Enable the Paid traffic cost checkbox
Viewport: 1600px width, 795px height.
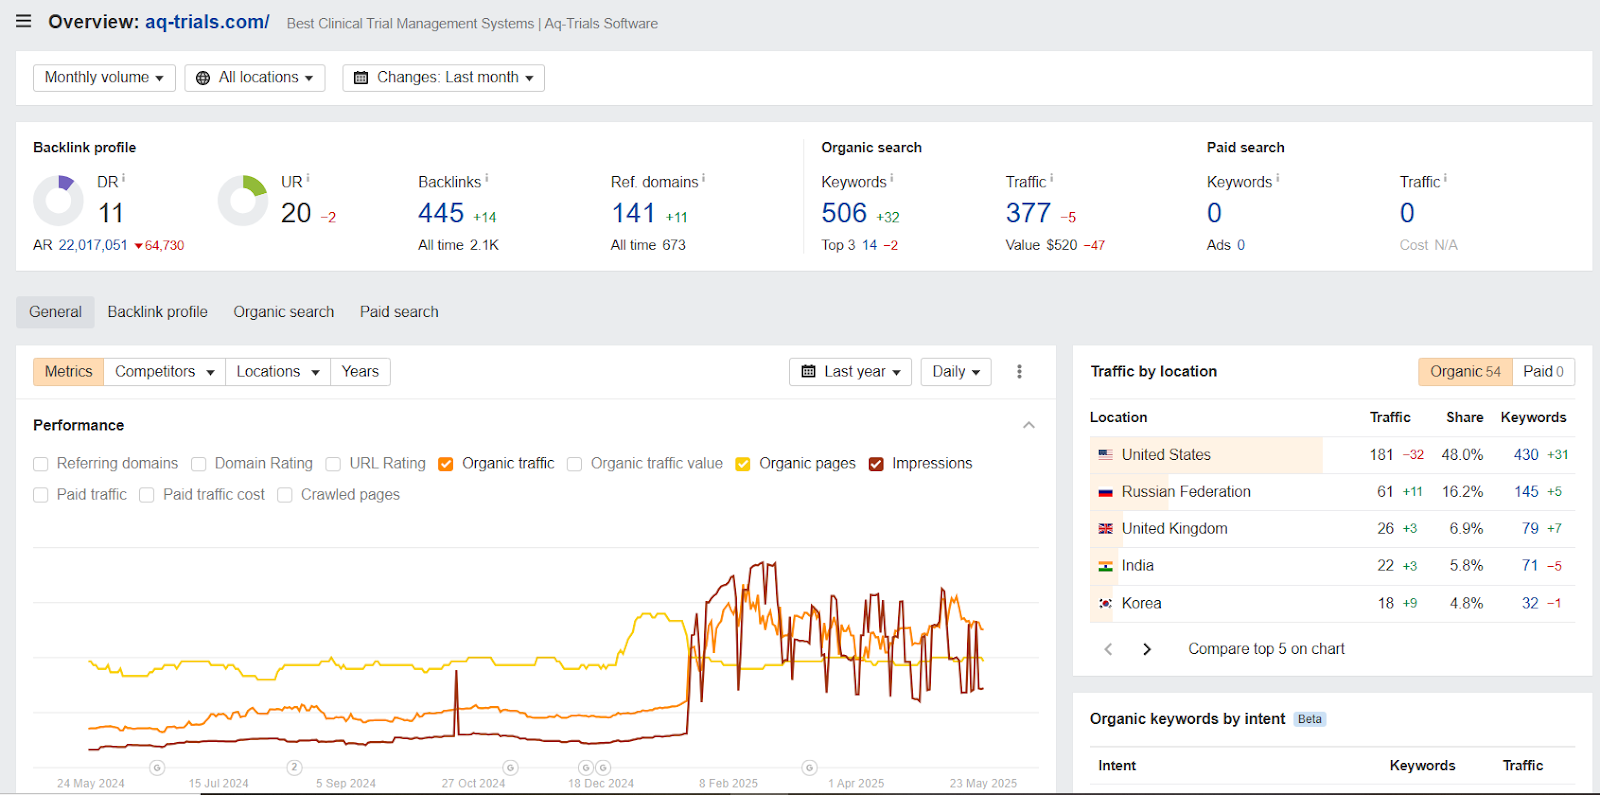point(147,495)
